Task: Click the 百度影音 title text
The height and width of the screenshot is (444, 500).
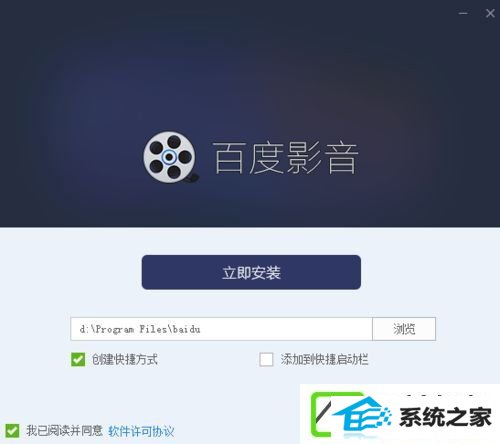Action: pos(285,158)
